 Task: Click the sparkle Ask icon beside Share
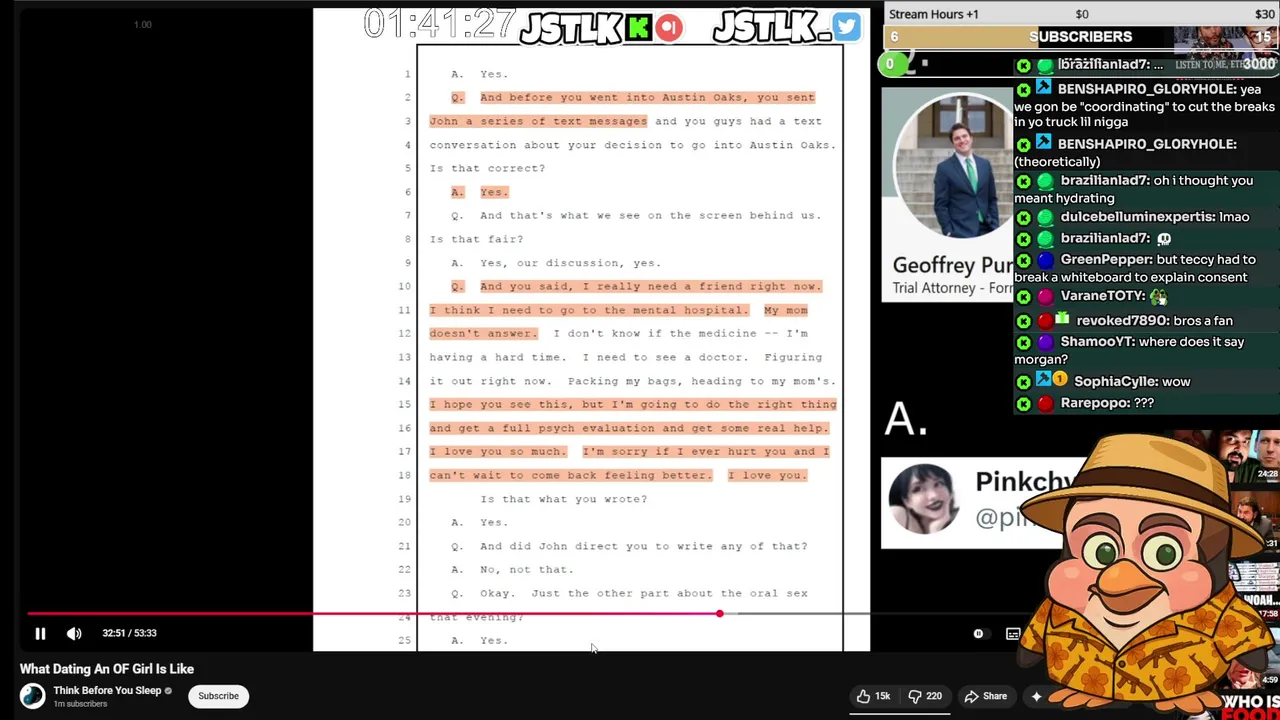tap(1037, 696)
